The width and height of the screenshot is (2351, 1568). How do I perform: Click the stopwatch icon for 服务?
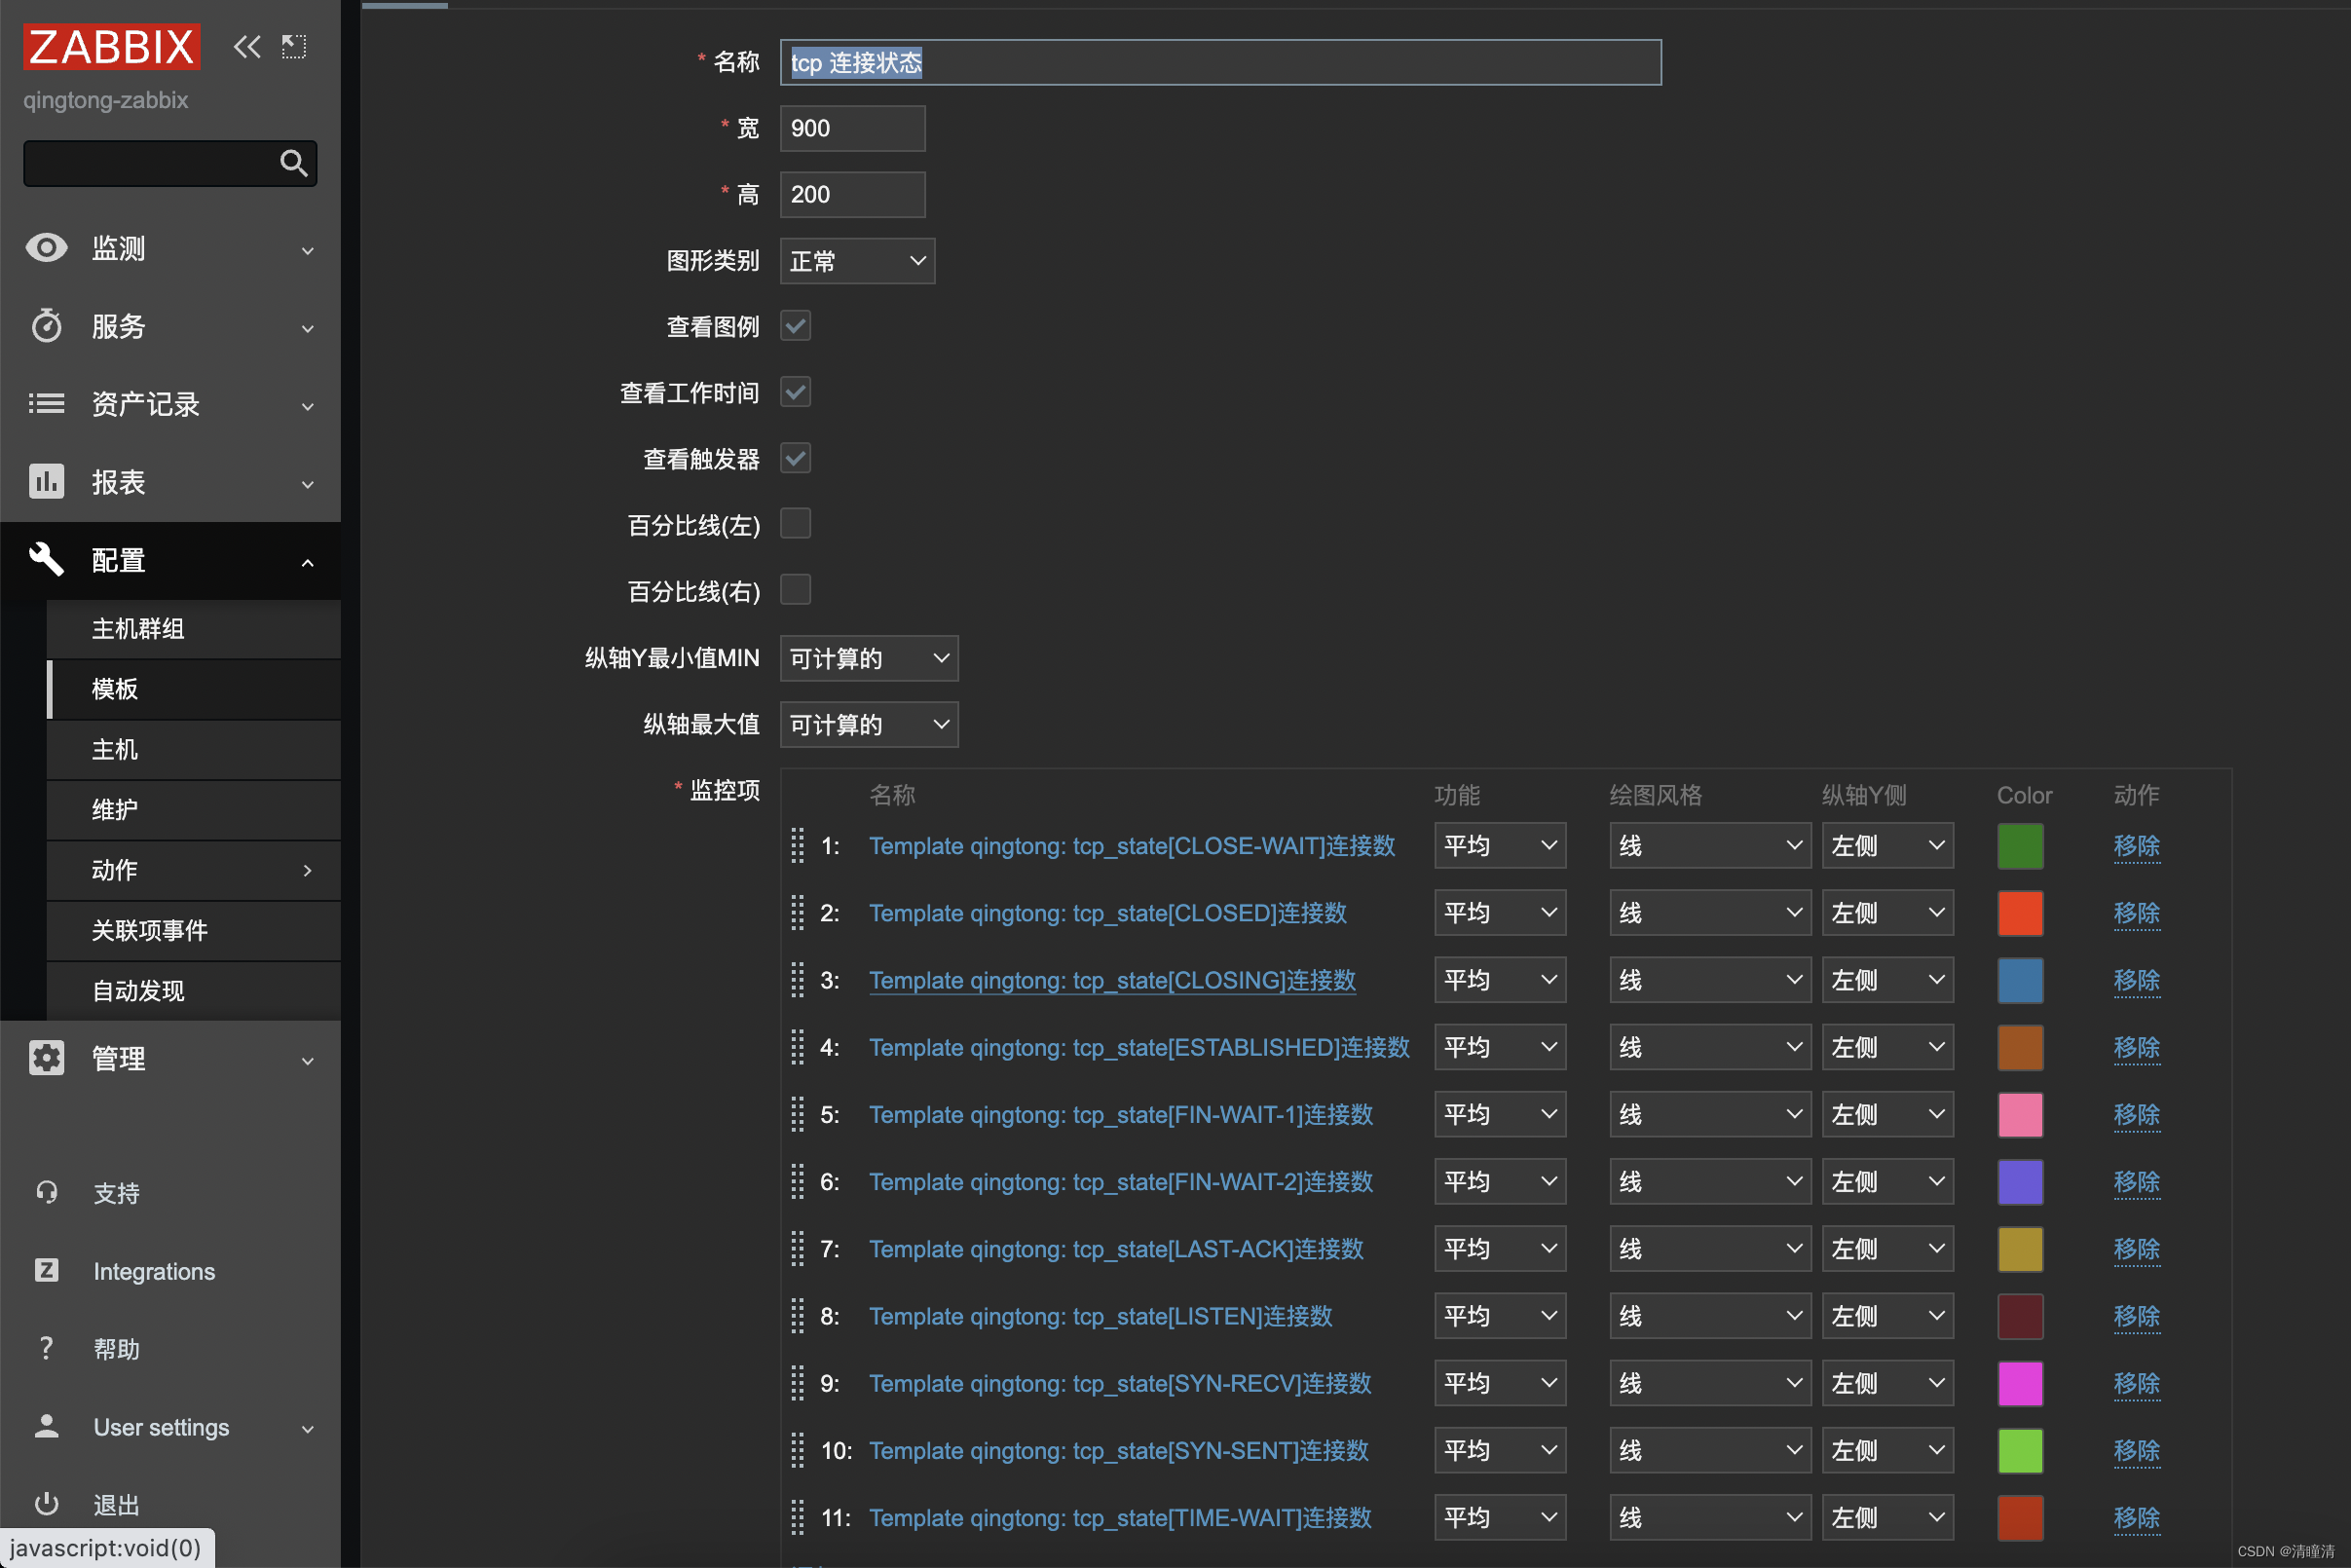pos(46,326)
